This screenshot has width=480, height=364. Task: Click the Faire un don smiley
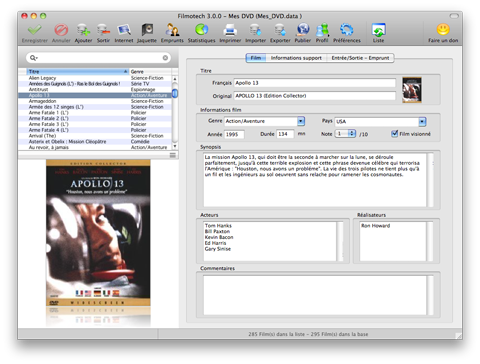(x=443, y=30)
